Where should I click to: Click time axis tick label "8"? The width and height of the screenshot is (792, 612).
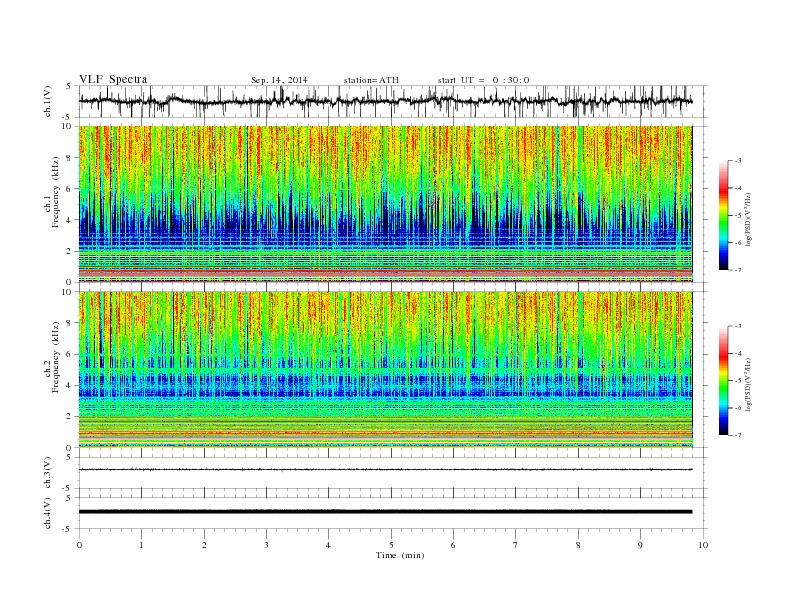coord(578,545)
